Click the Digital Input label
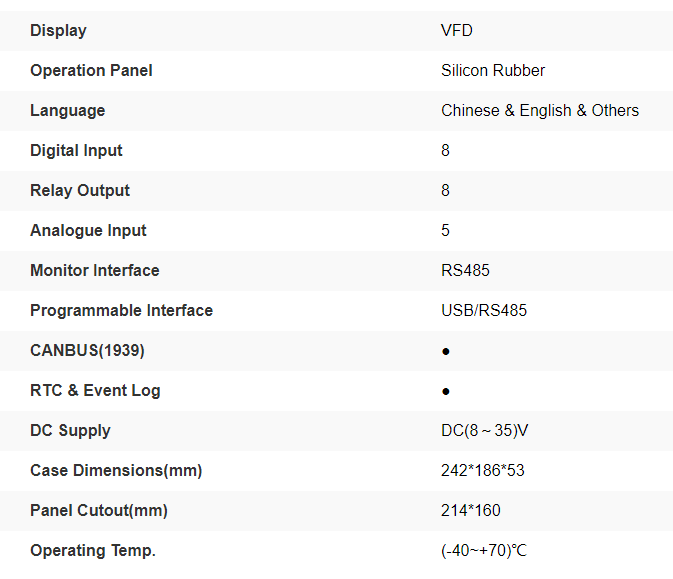The image size is (673, 579). (76, 151)
